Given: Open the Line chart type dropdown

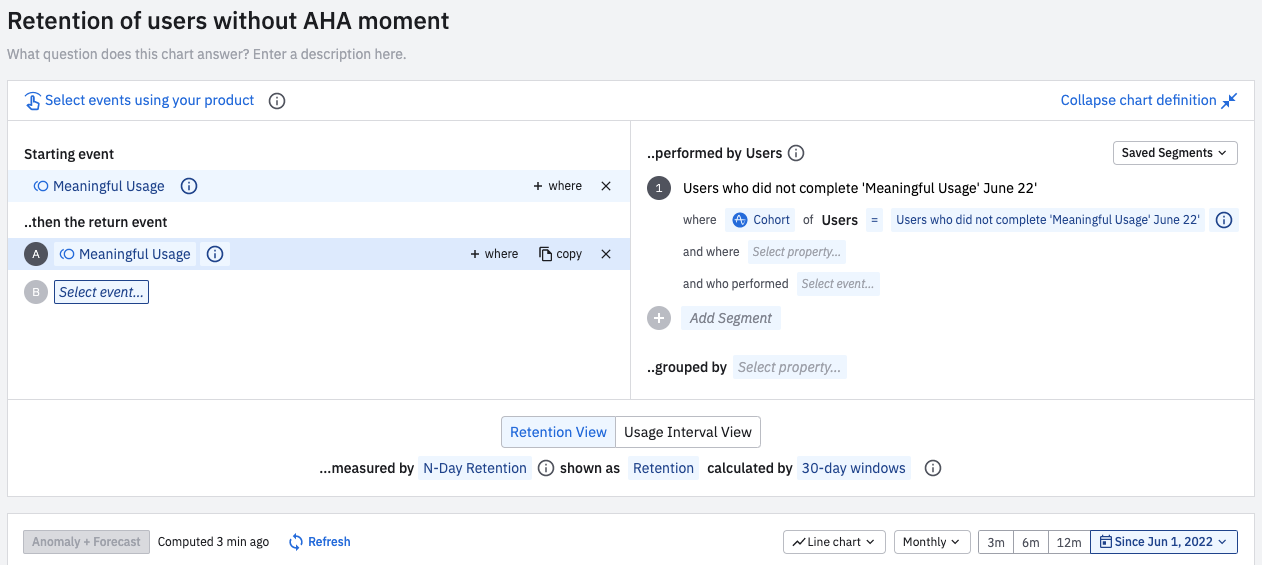Looking at the screenshot, I should (x=833, y=542).
